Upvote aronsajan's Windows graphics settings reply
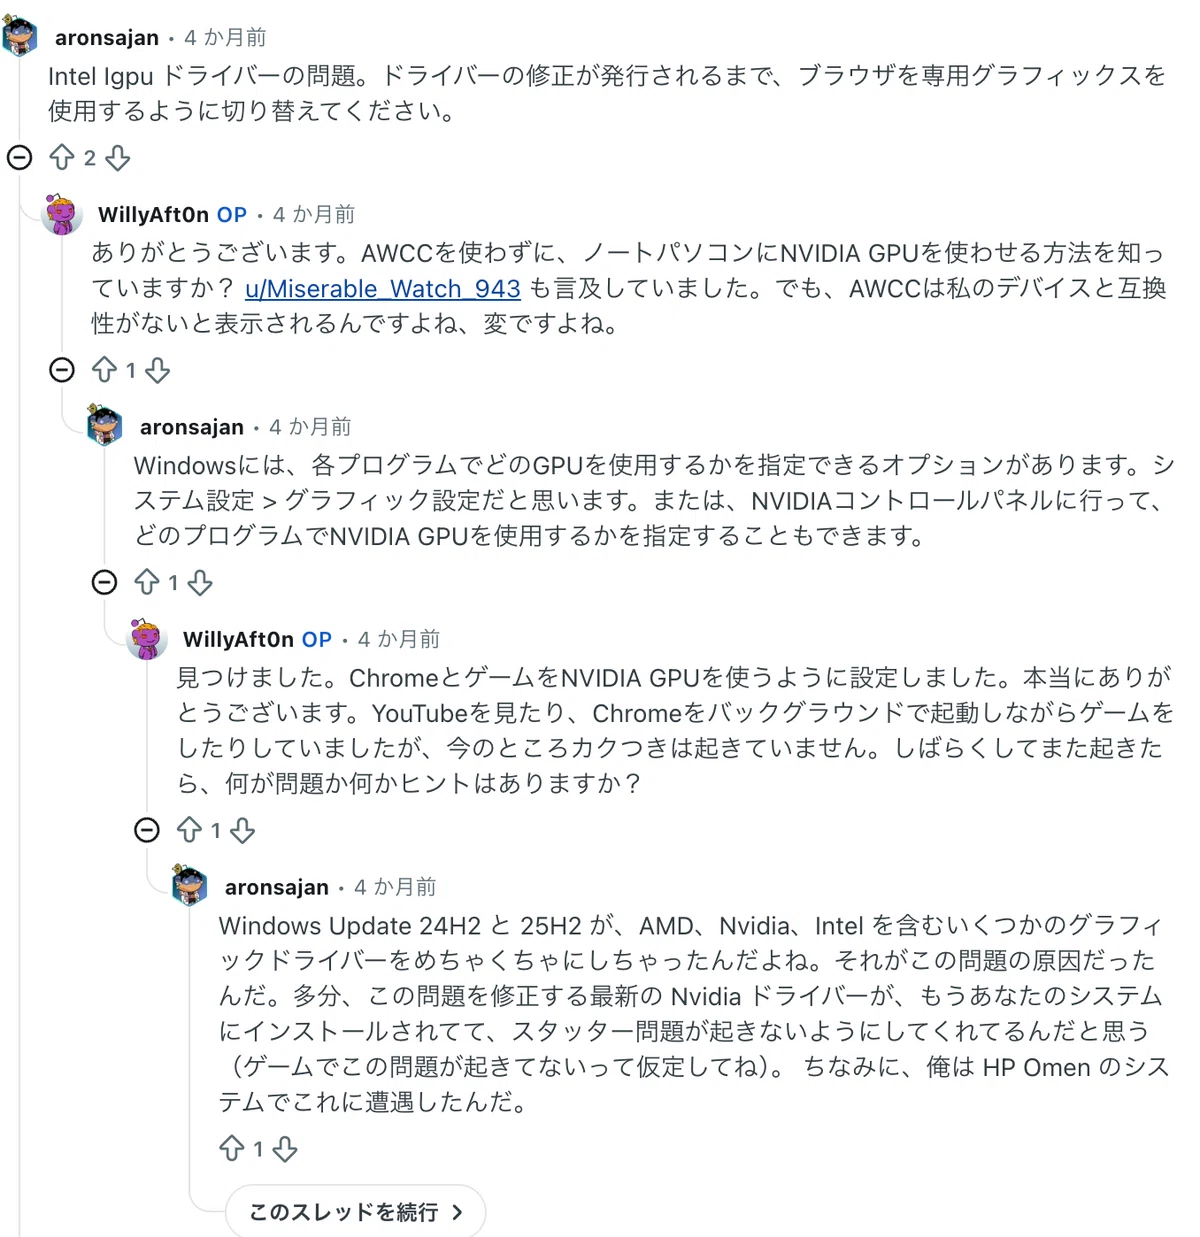1200x1237 pixels. pyautogui.click(x=147, y=582)
